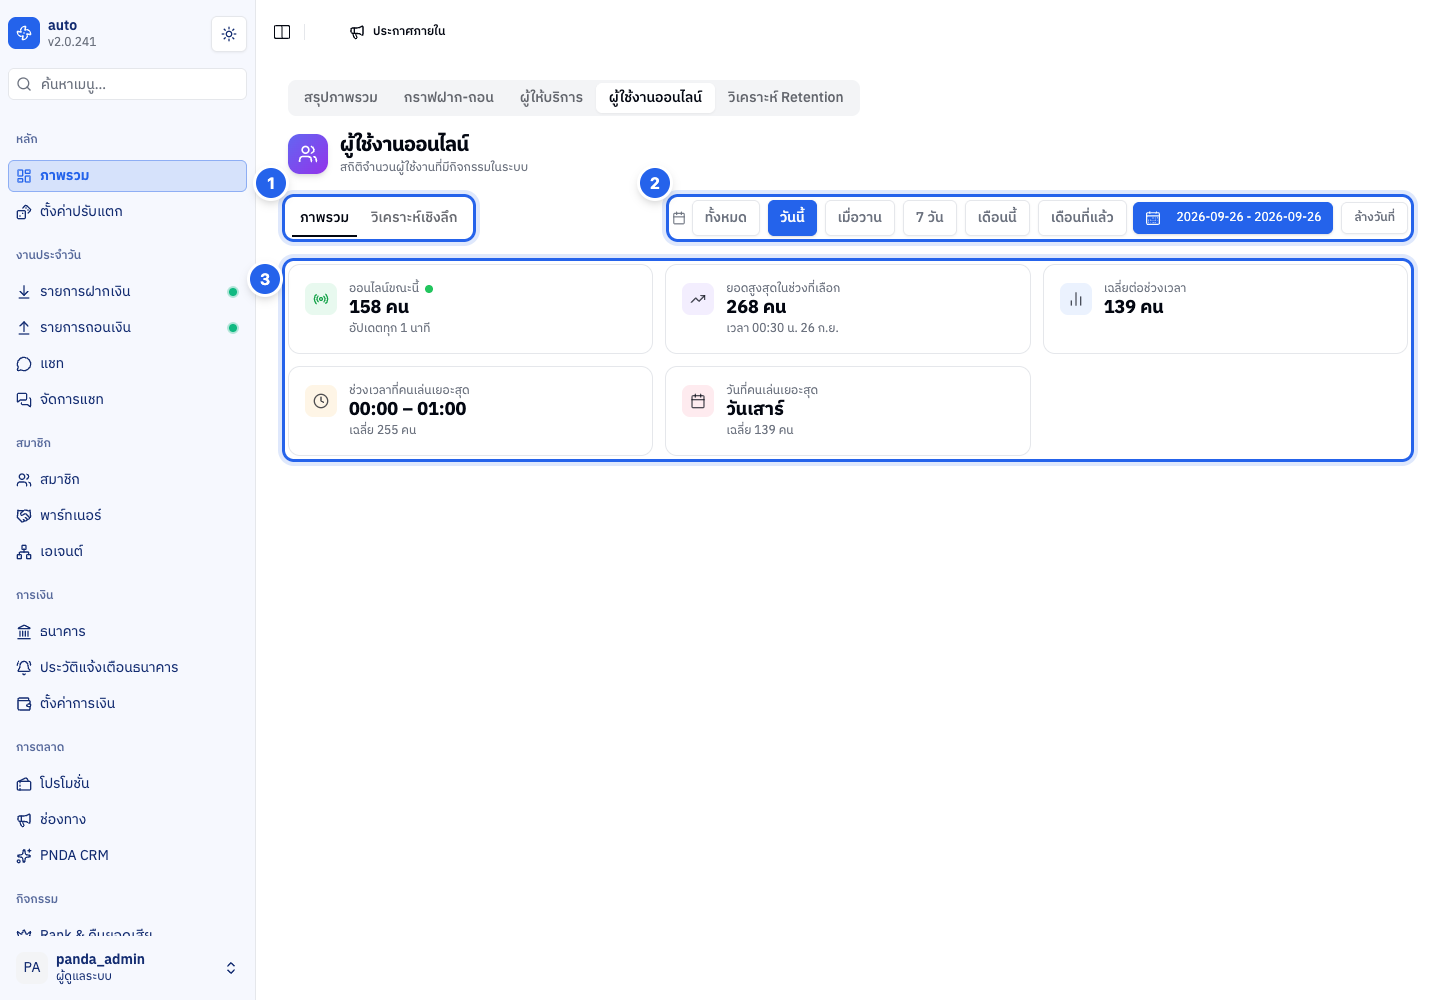Open ภาพรวม in the sidebar

tap(127, 176)
